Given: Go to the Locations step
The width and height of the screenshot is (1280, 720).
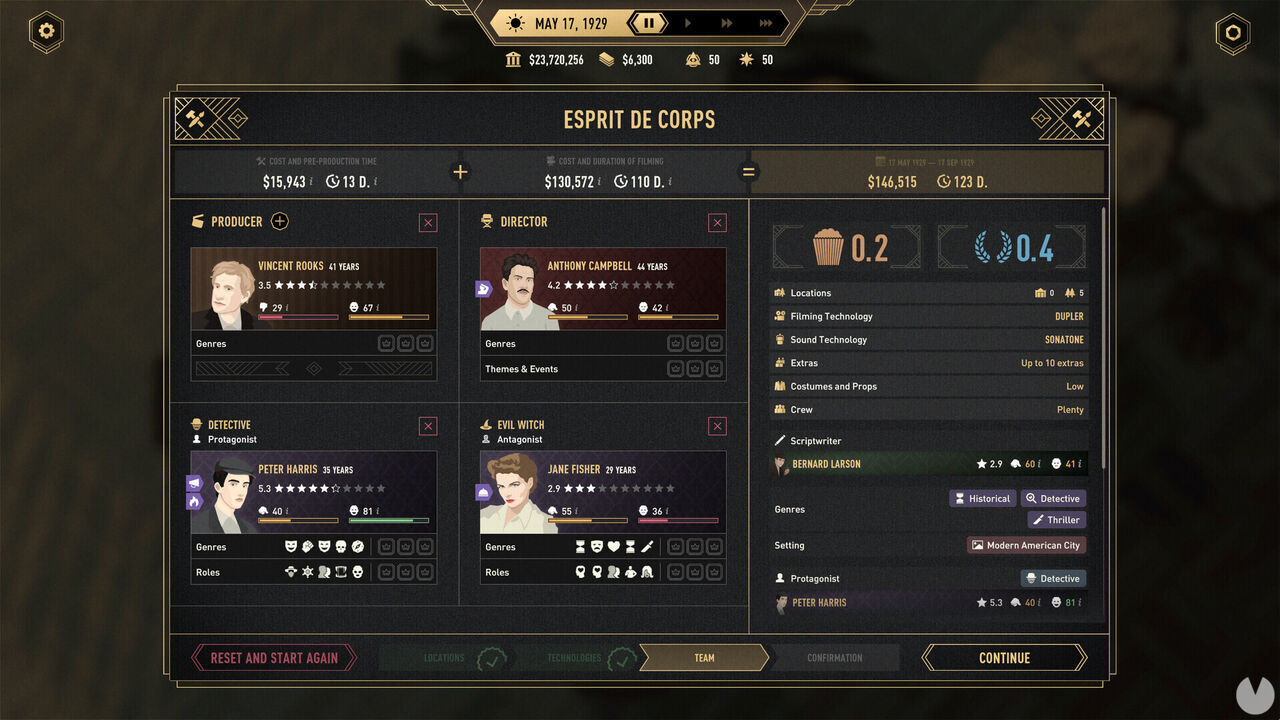Looking at the screenshot, I should coord(446,658).
